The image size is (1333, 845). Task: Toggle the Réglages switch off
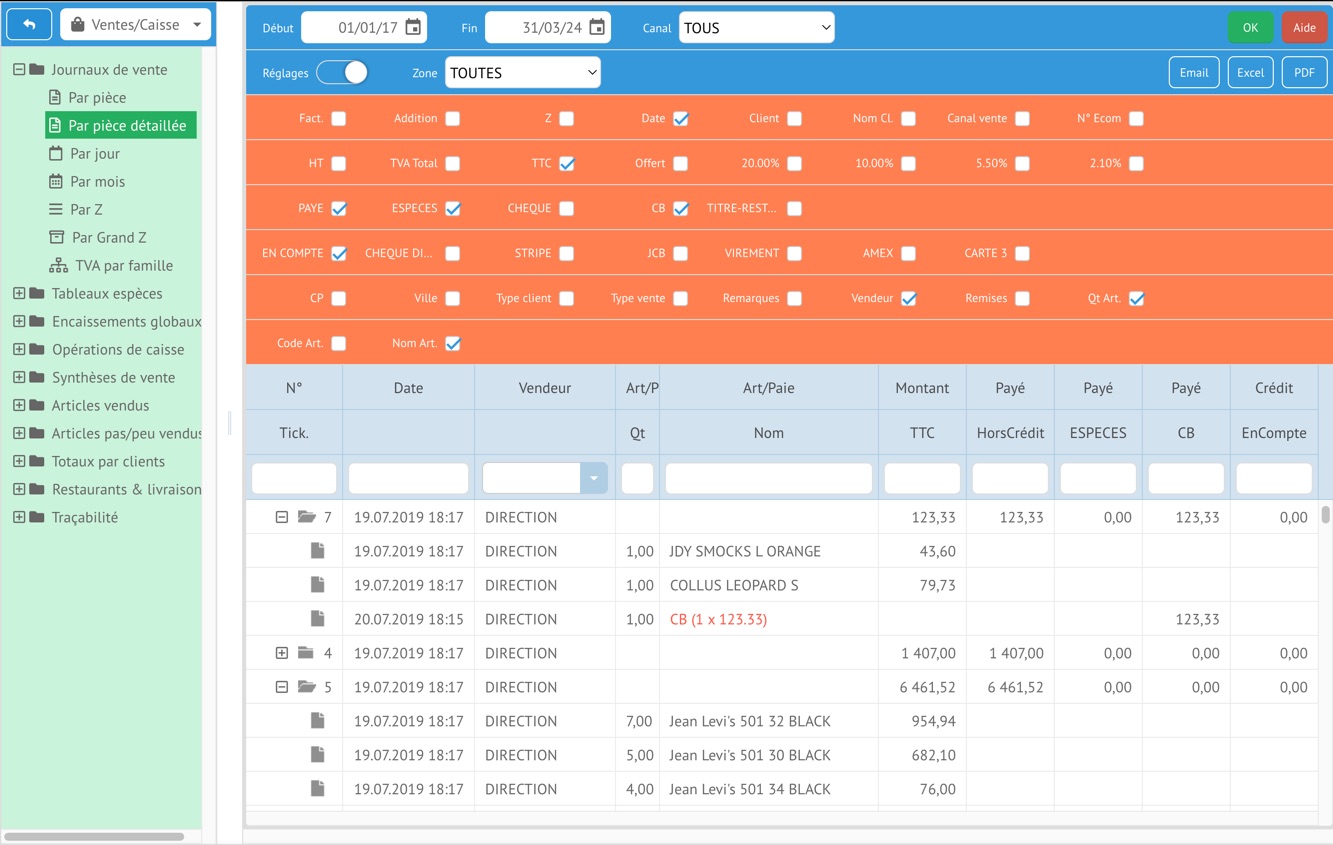343,72
